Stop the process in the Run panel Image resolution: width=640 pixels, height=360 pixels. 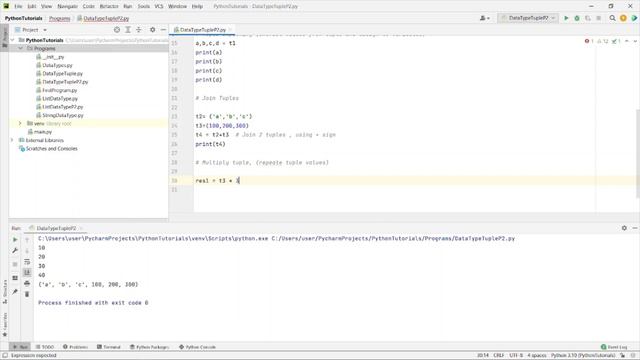[15, 264]
